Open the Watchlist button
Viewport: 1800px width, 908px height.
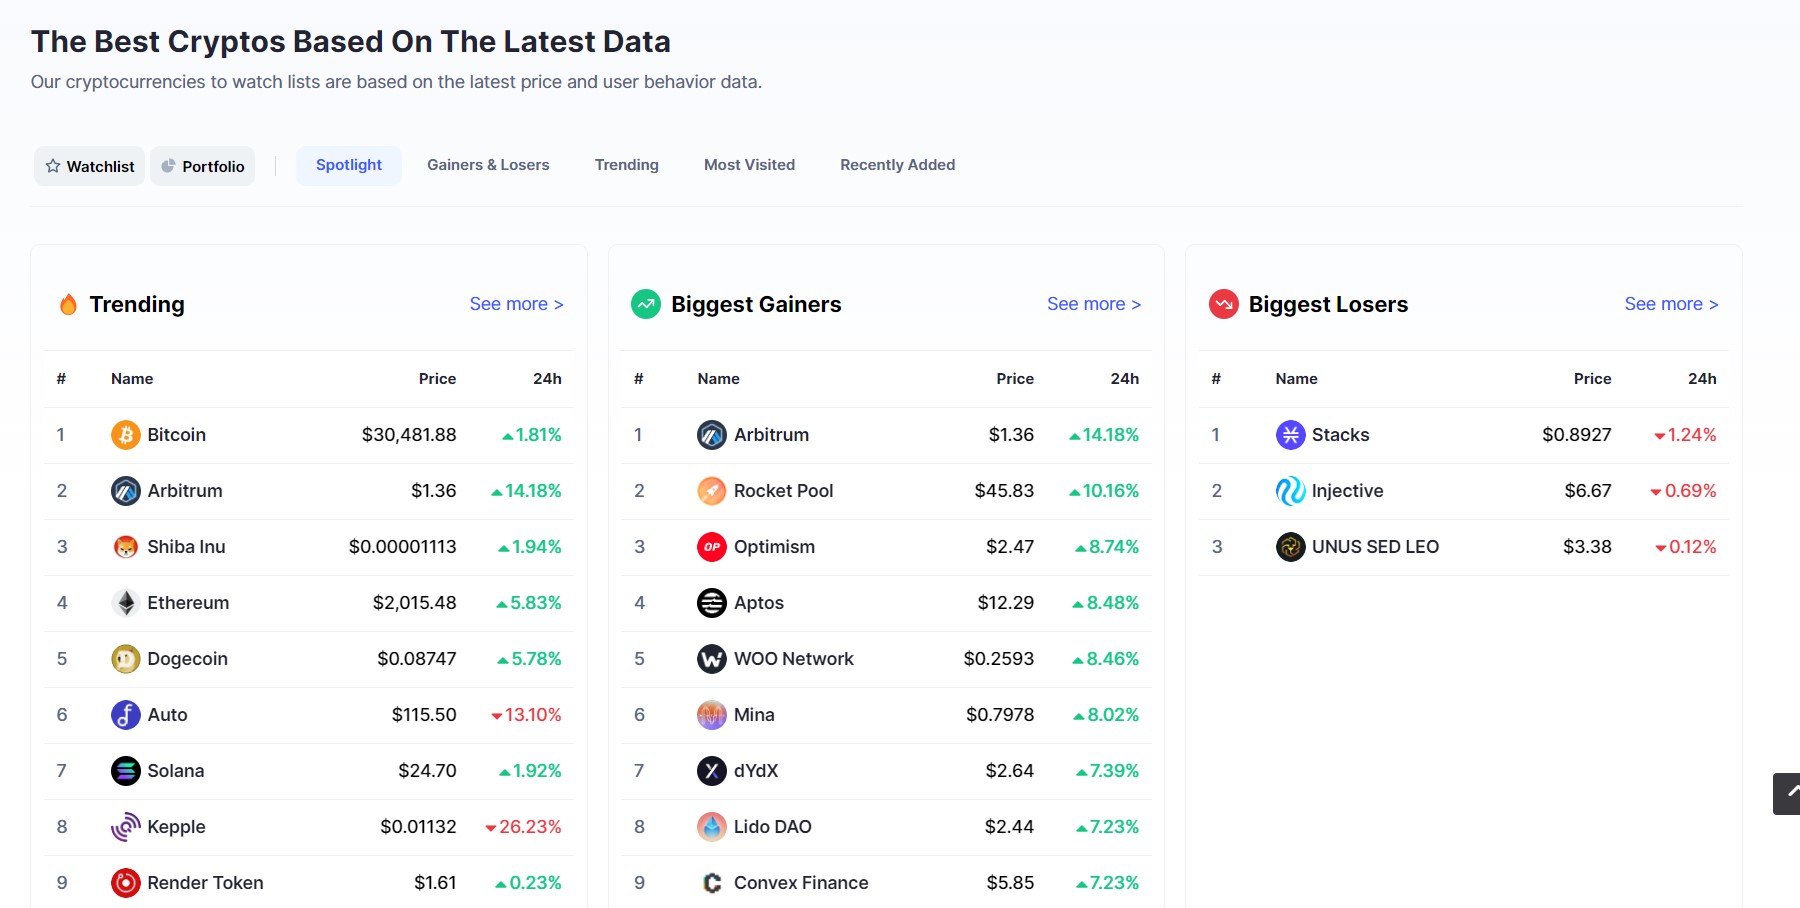(x=90, y=166)
